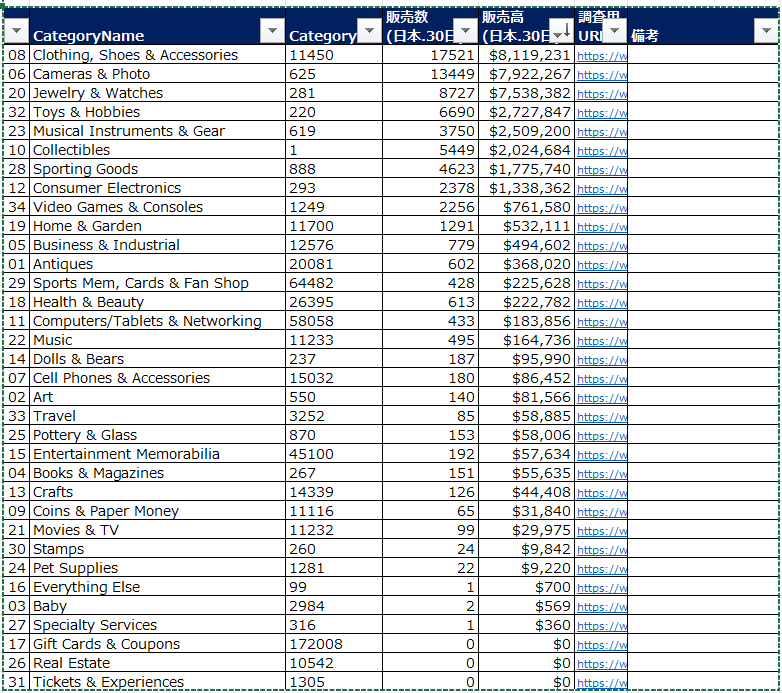Open the CategoryName column filter dropdown
The width and height of the screenshot is (782, 693).
click(x=272, y=31)
